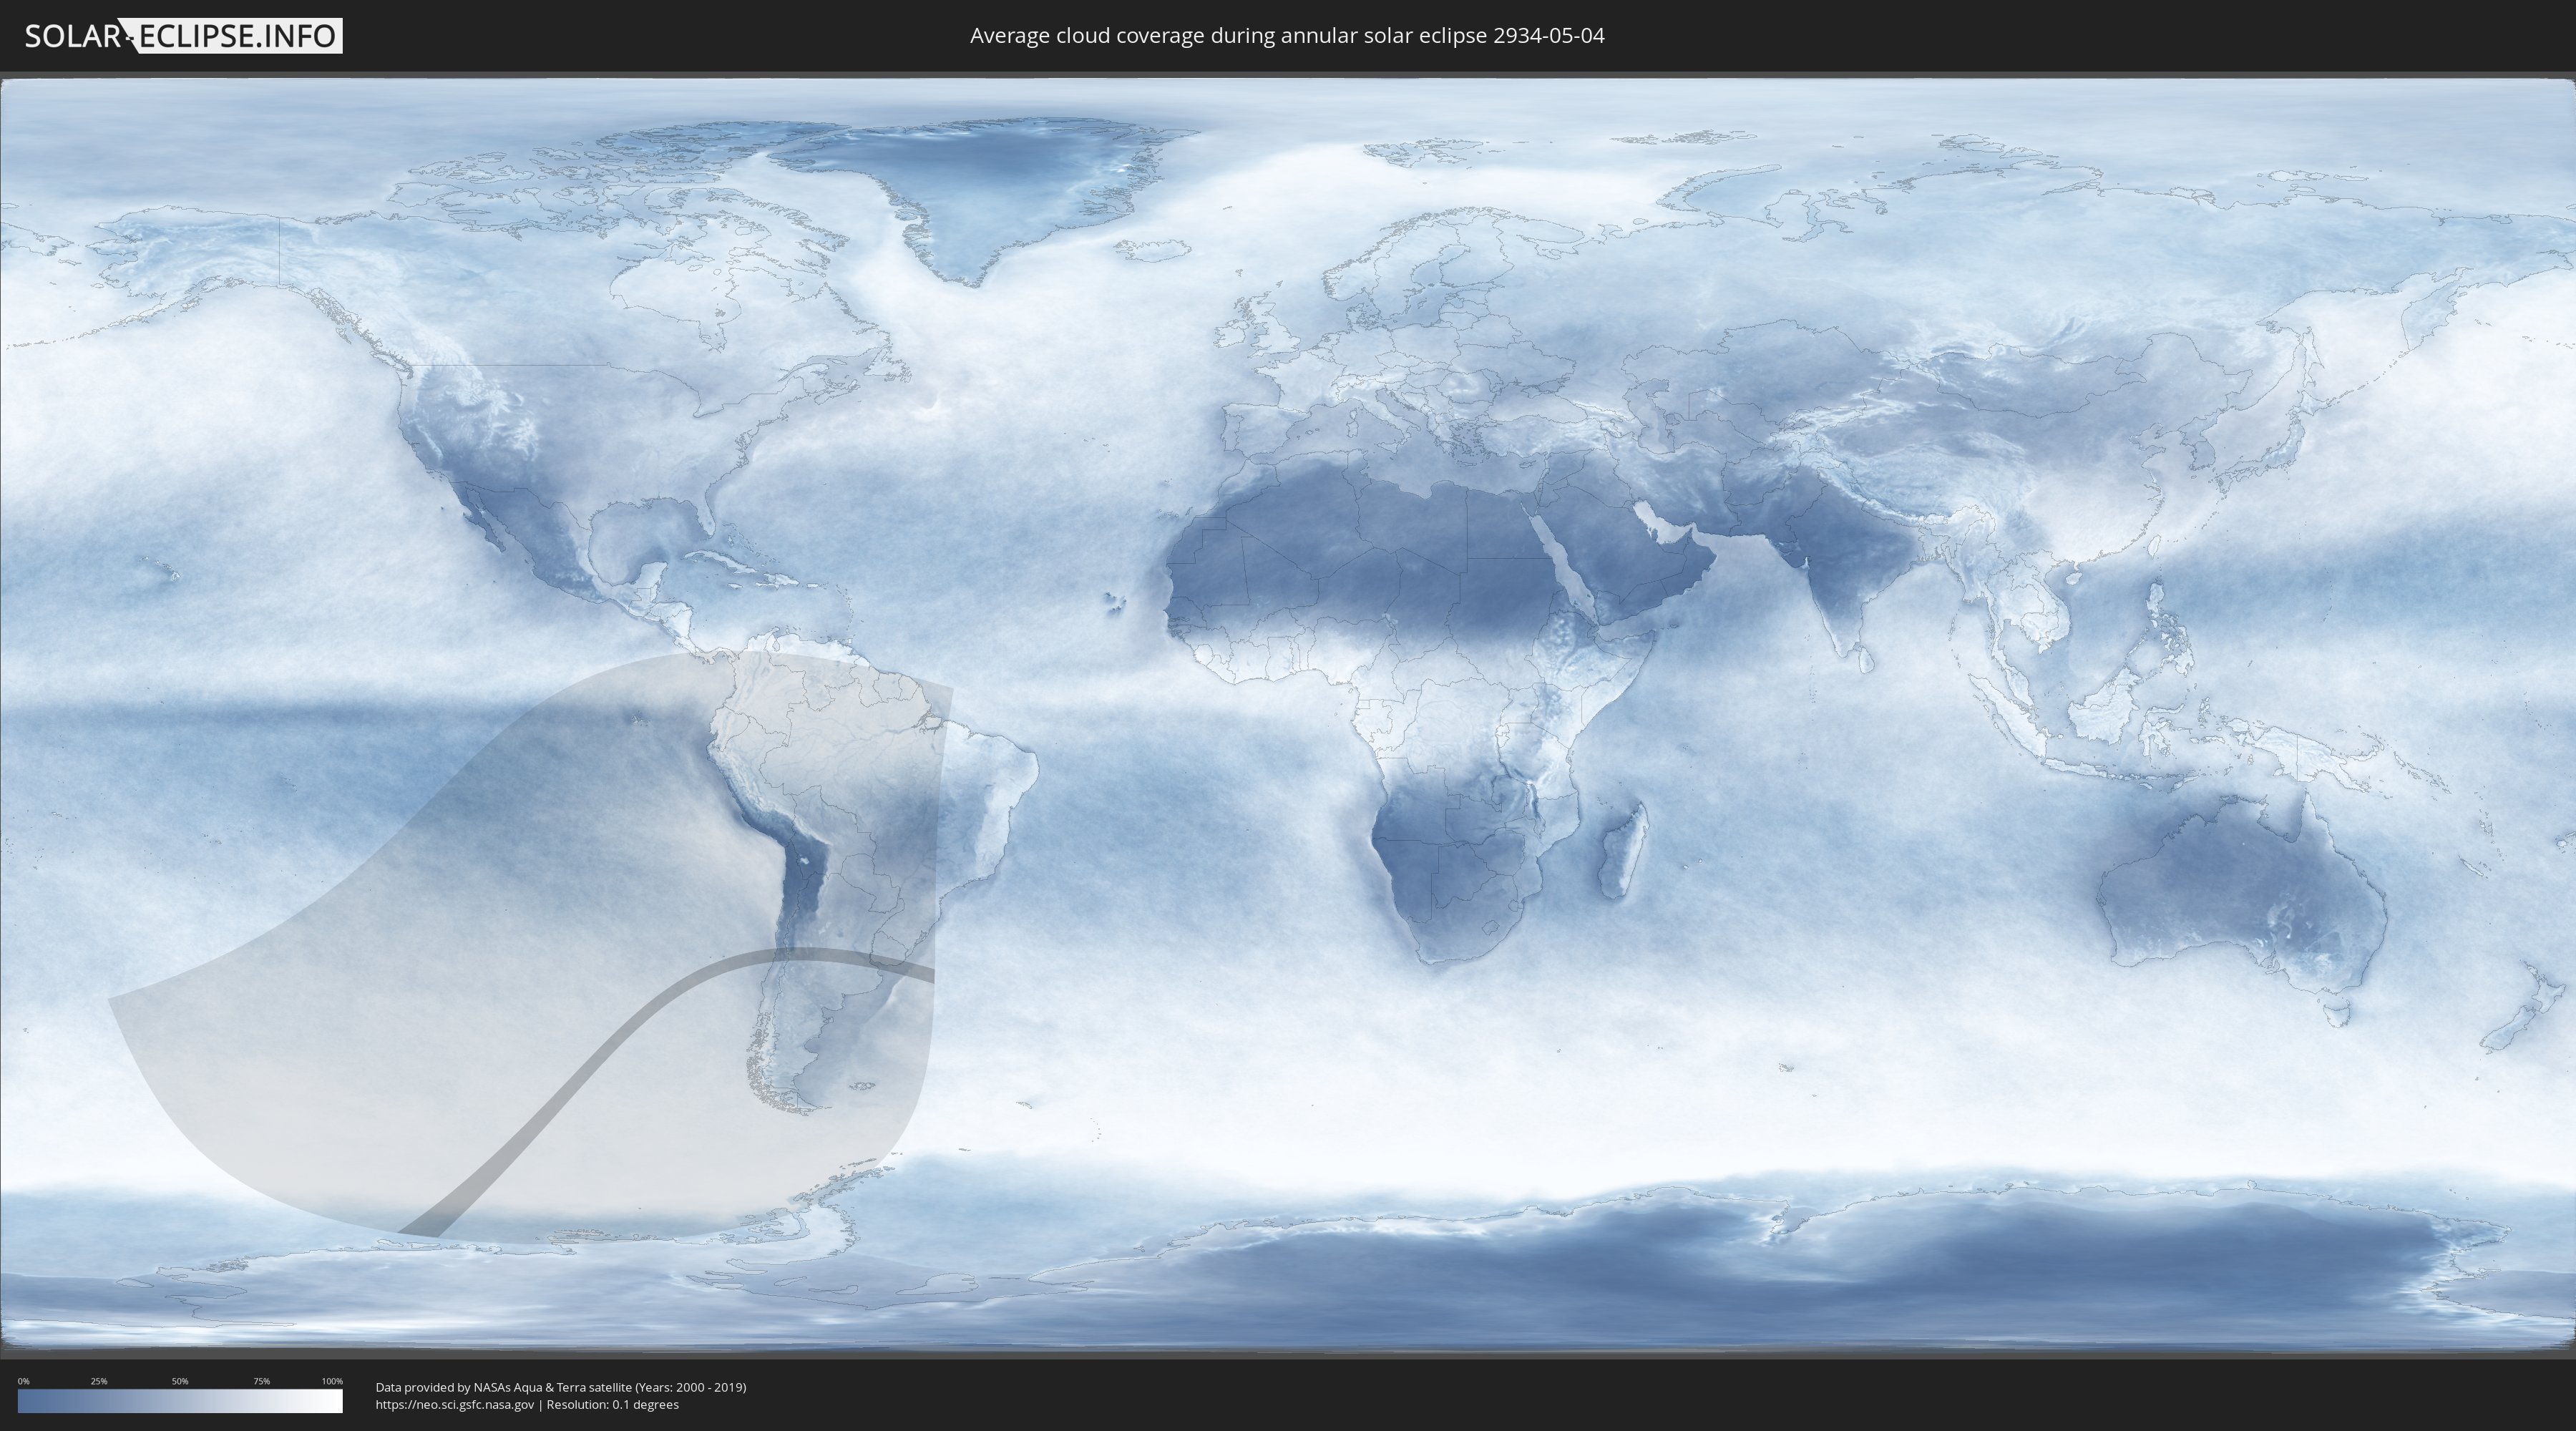Click the 25% legend label
This screenshot has height=1431, width=2576.
tap(99, 1381)
